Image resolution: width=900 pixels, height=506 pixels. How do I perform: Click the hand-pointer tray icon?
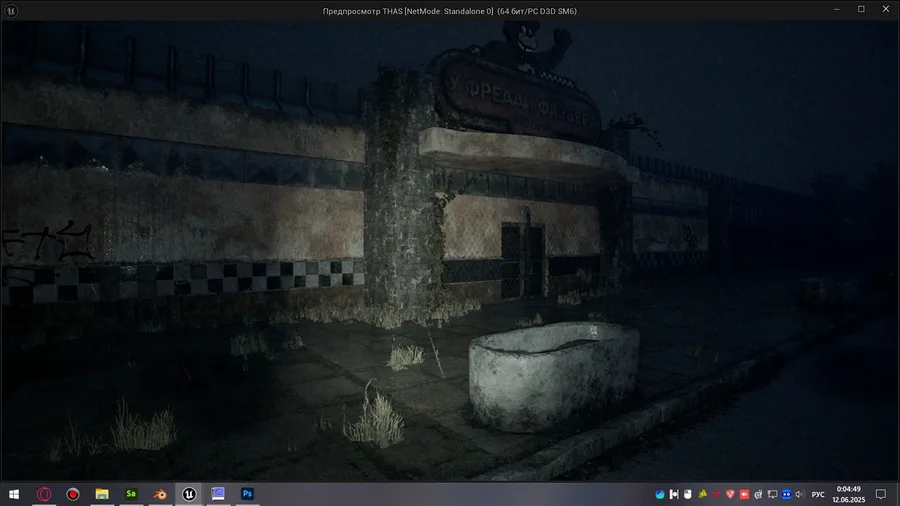[x=758, y=494]
